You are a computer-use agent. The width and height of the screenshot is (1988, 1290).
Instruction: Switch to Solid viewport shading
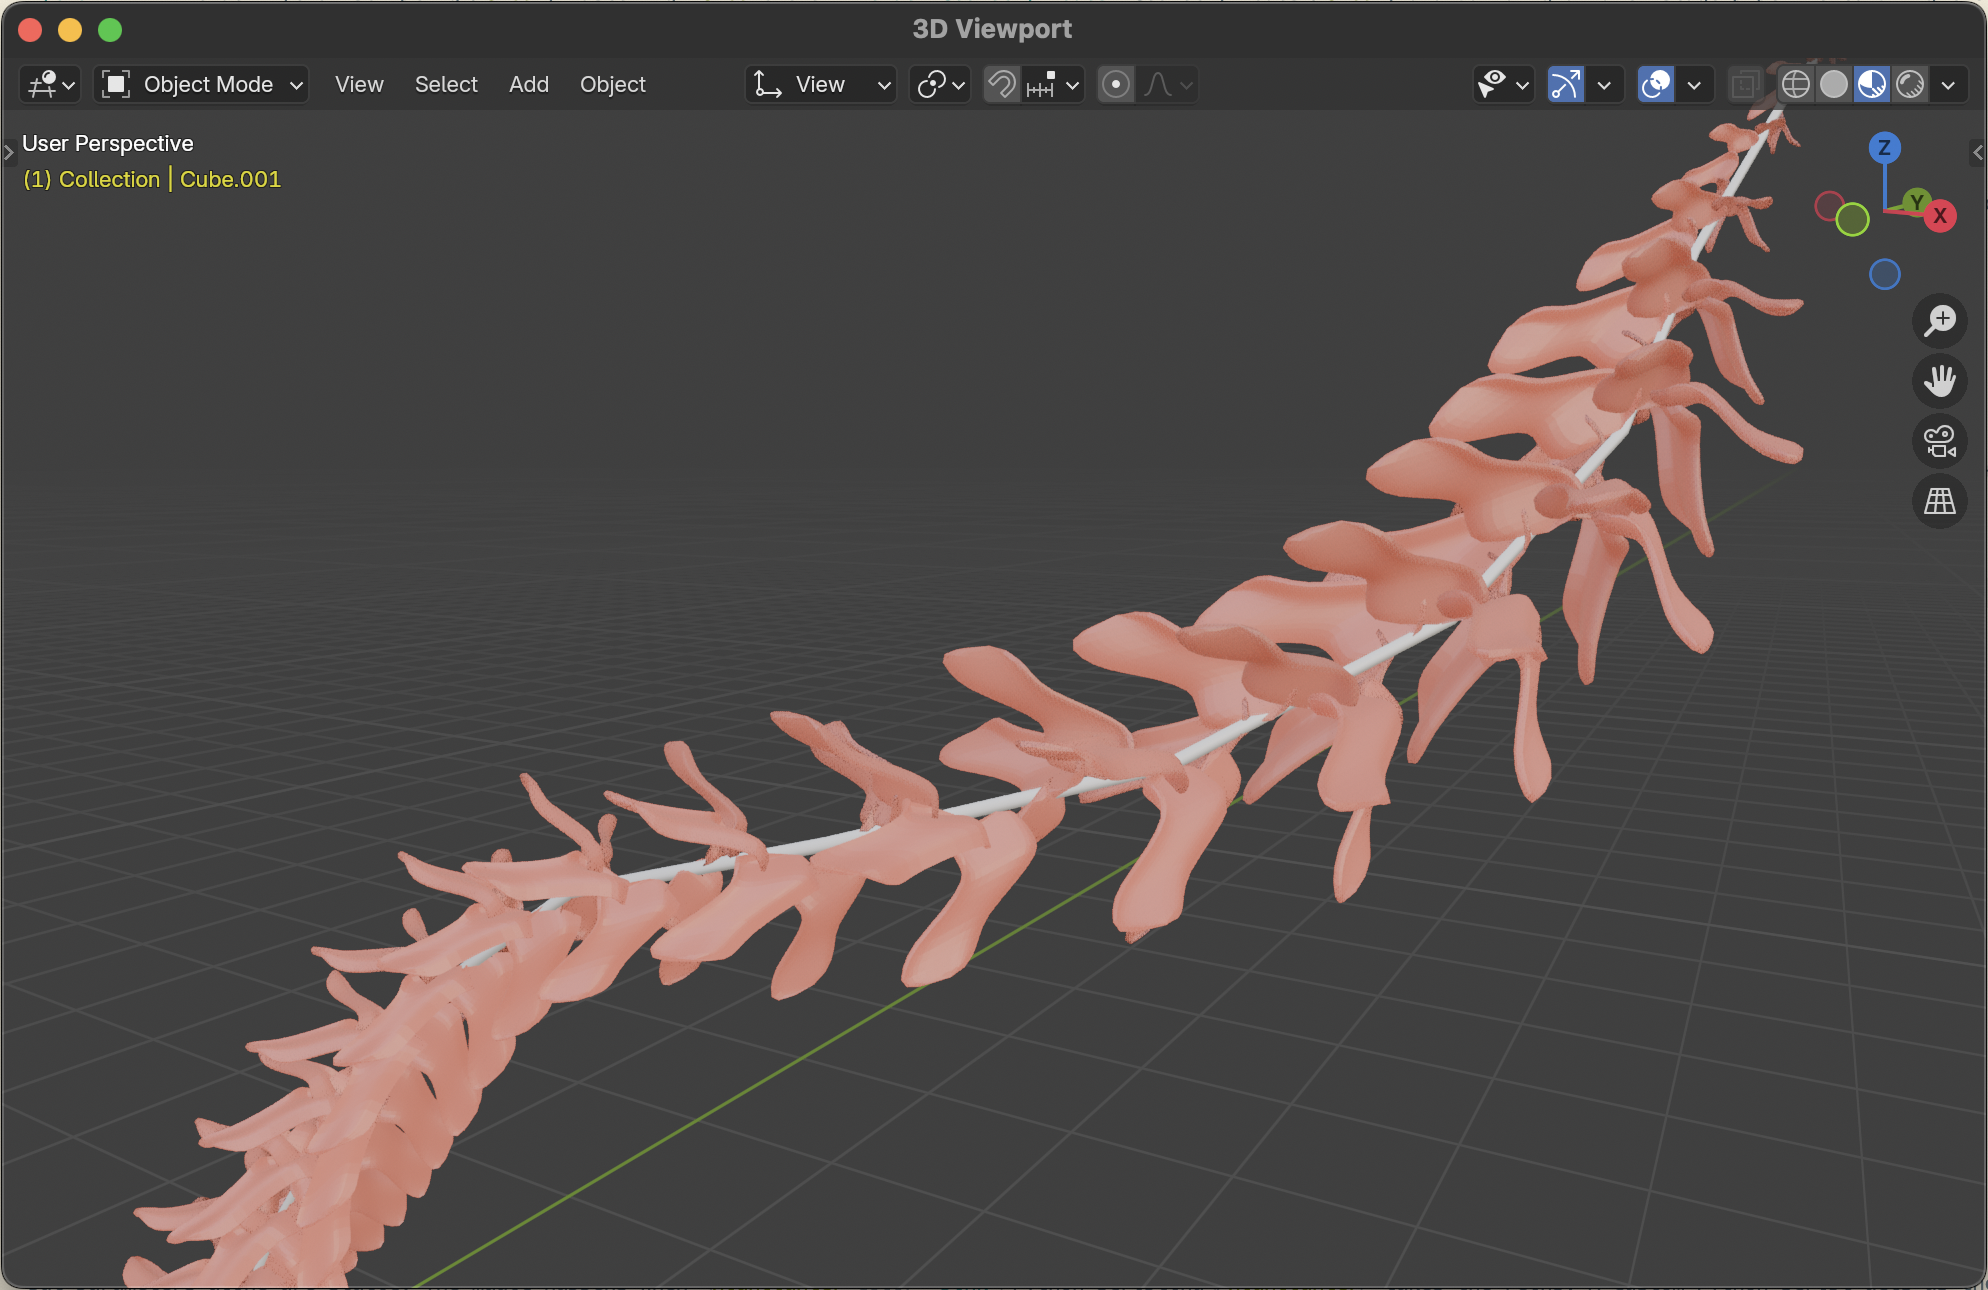[1834, 84]
